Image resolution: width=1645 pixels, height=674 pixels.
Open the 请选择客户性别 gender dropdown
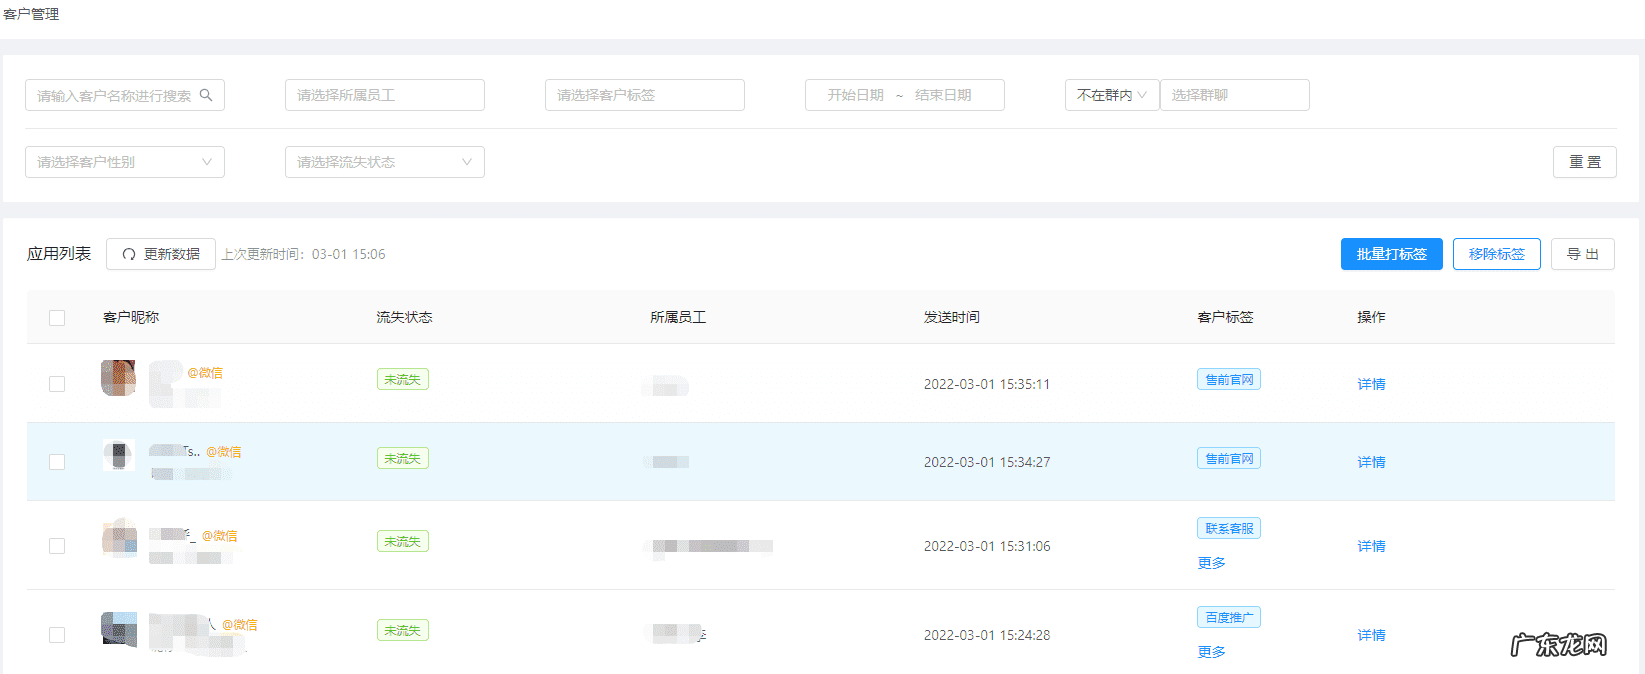tap(125, 162)
